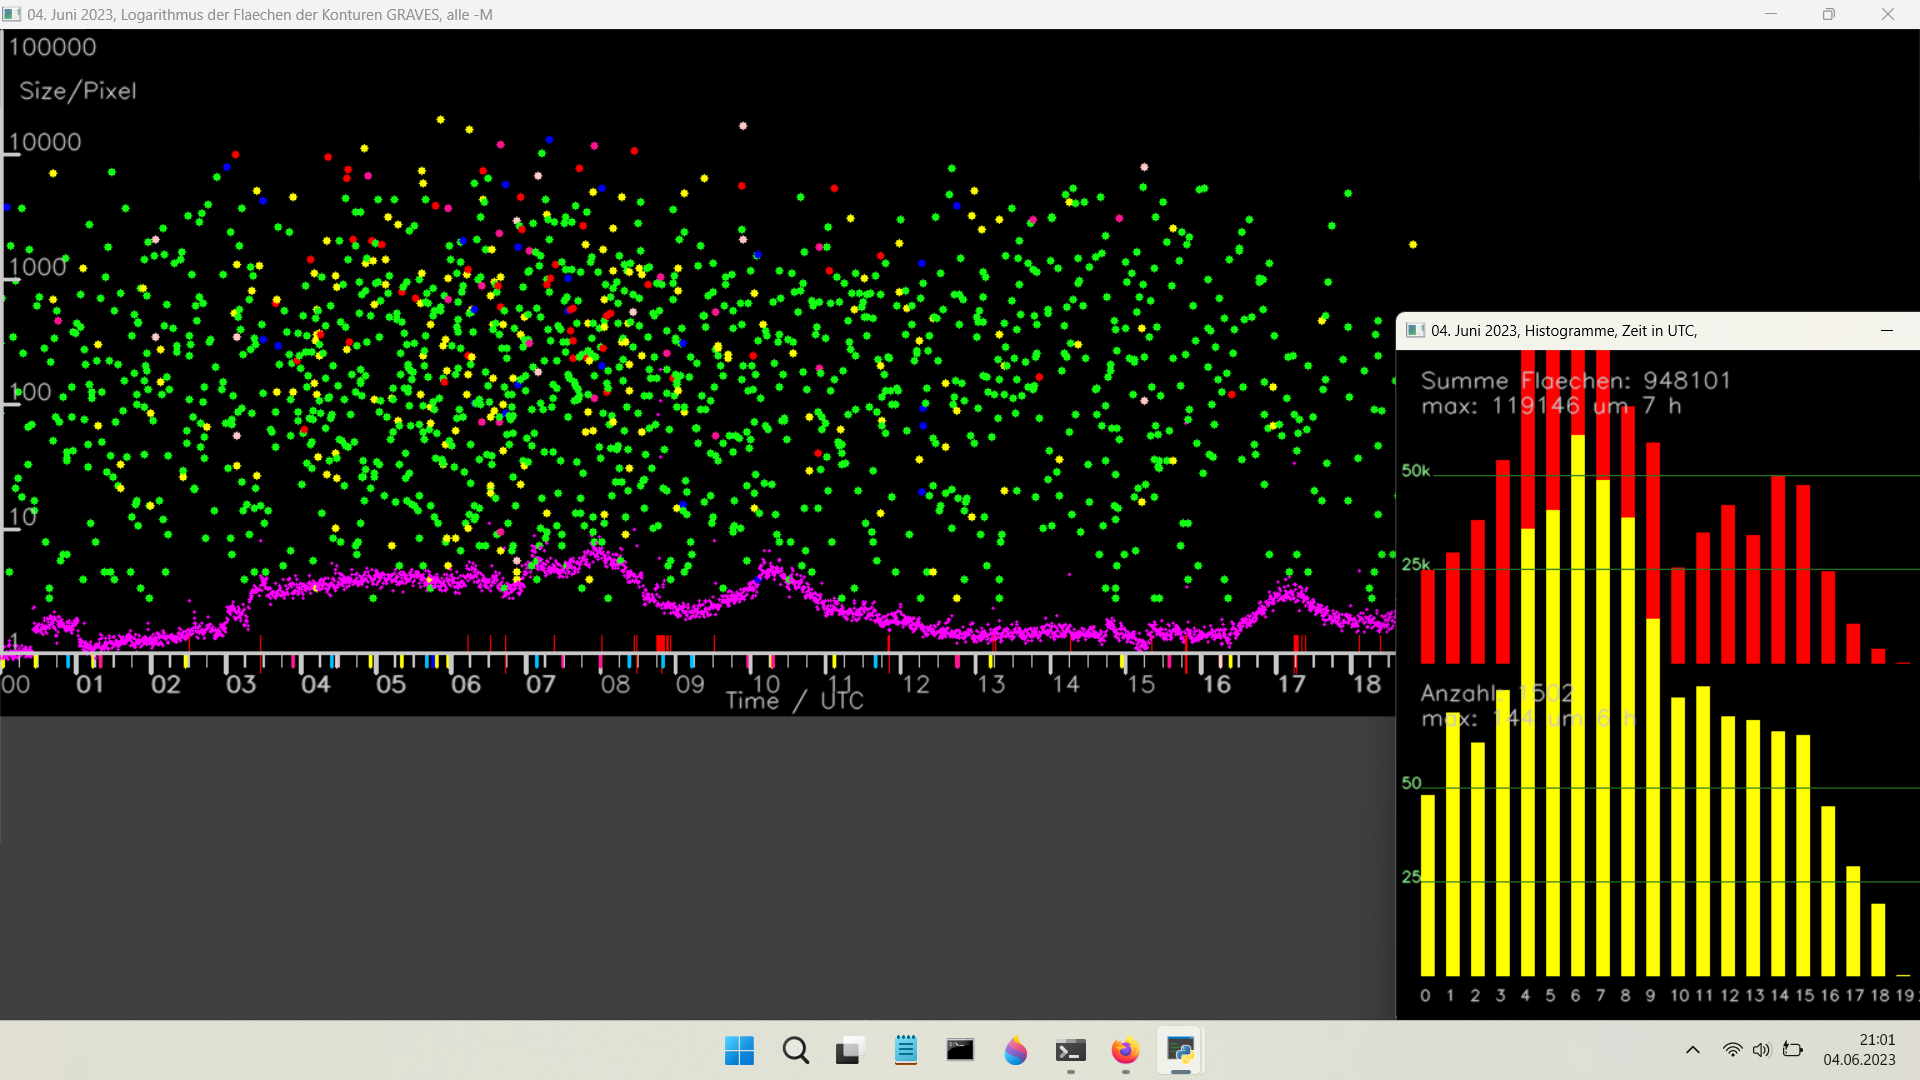
Task: Click the app icon in the GRAVES plot title bar
Action: pyautogui.click(x=12, y=14)
